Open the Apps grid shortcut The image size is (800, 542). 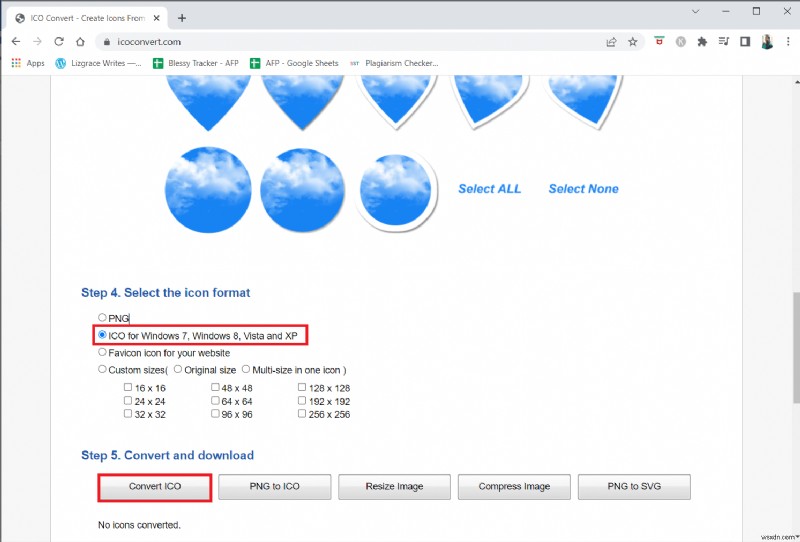pyautogui.click(x=28, y=63)
